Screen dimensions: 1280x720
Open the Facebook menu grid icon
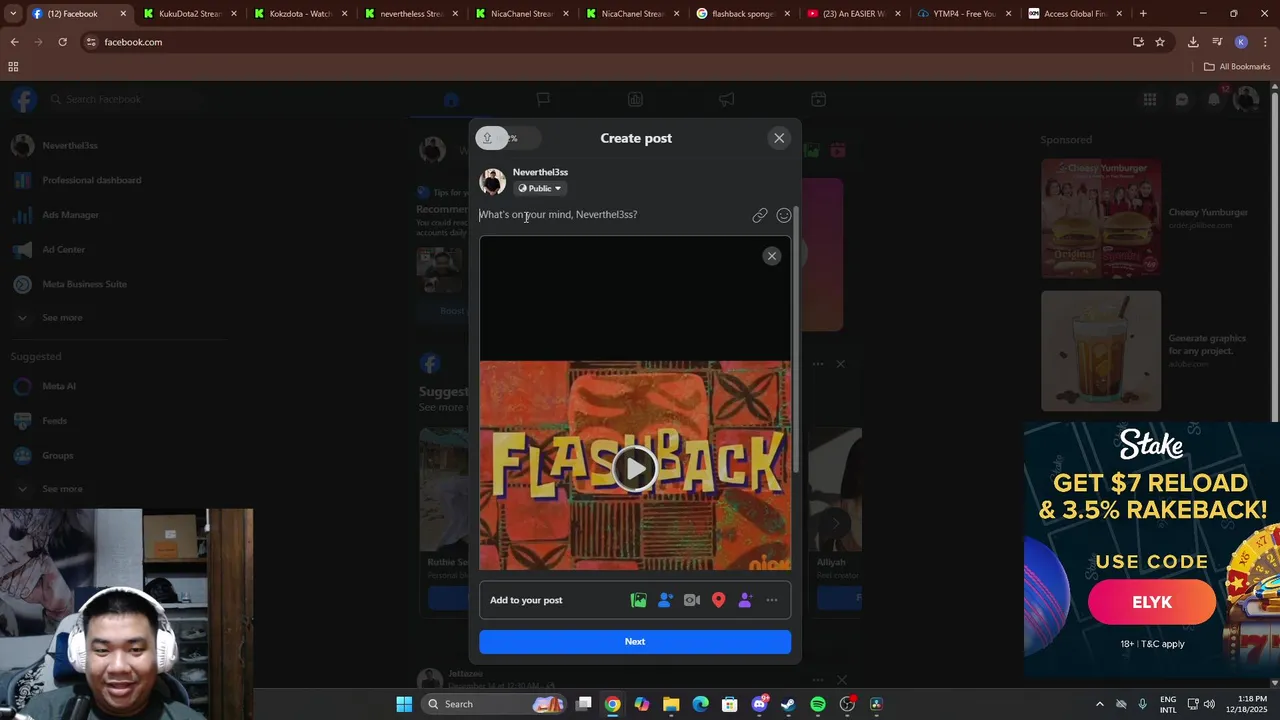(x=1150, y=99)
